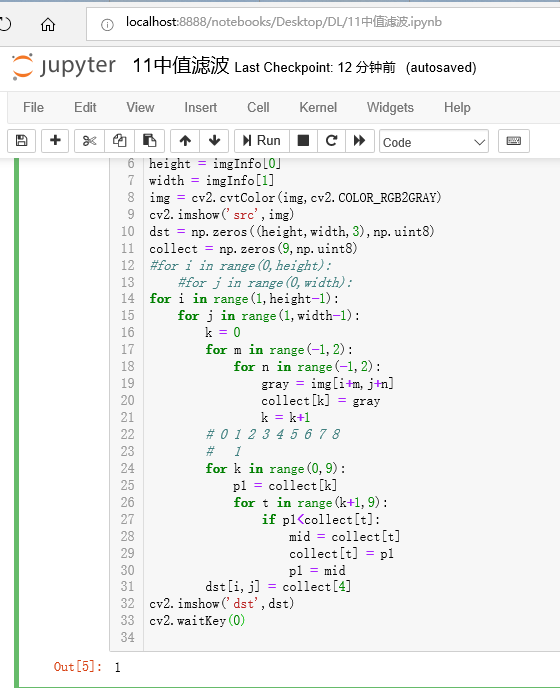Image resolution: width=560 pixels, height=691 pixels.
Task: Click for i in range(1,height-1) line
Action: (x=245, y=299)
